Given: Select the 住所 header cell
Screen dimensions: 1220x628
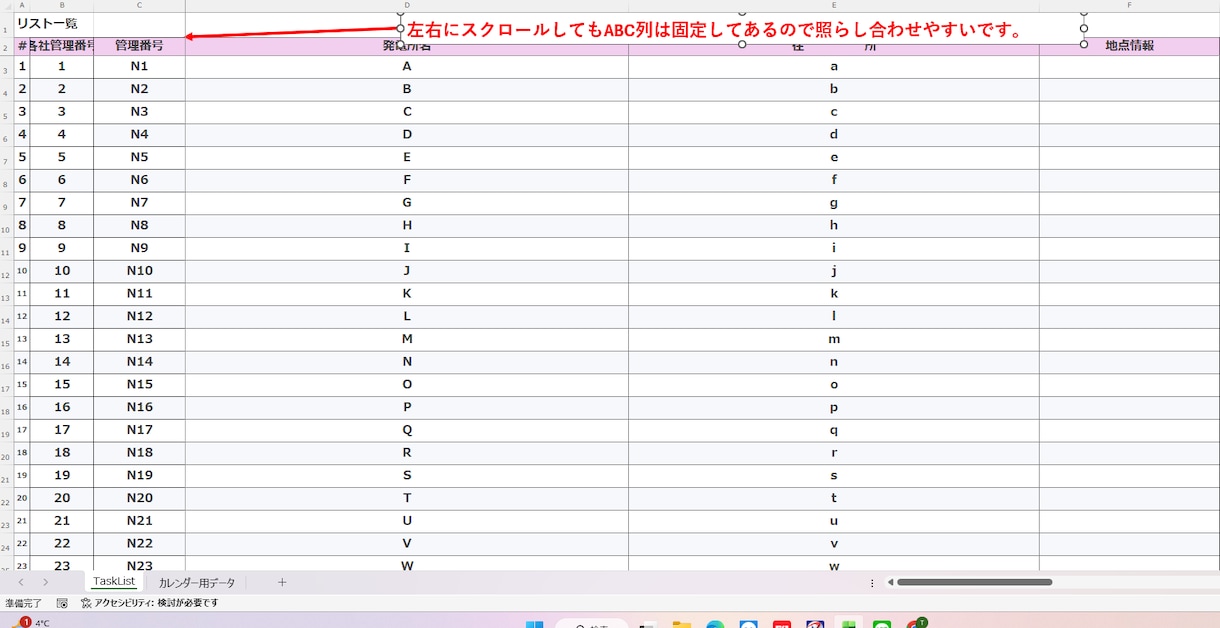Looking at the screenshot, I should 834,46.
